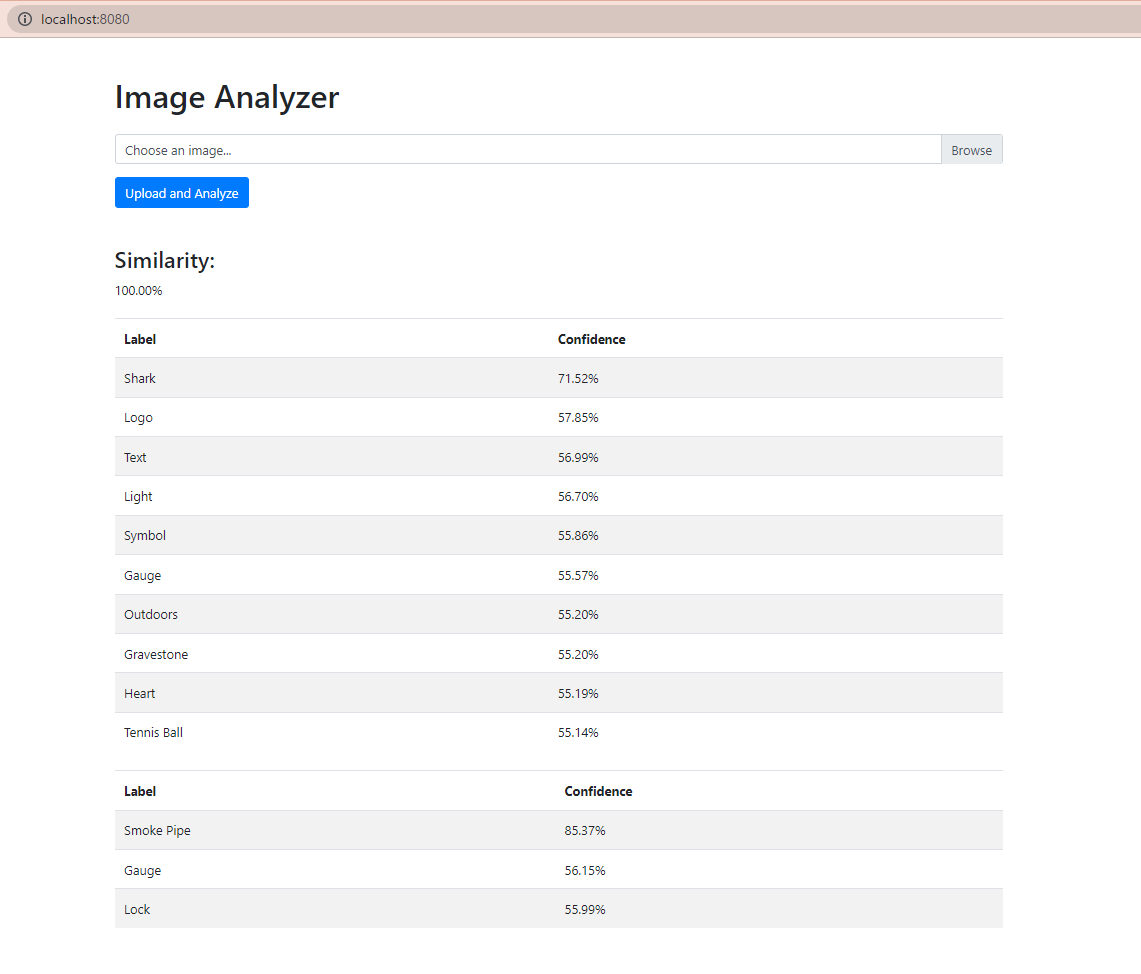1141x974 pixels.
Task: Click the 57.85% confidence value
Action: click(x=578, y=418)
